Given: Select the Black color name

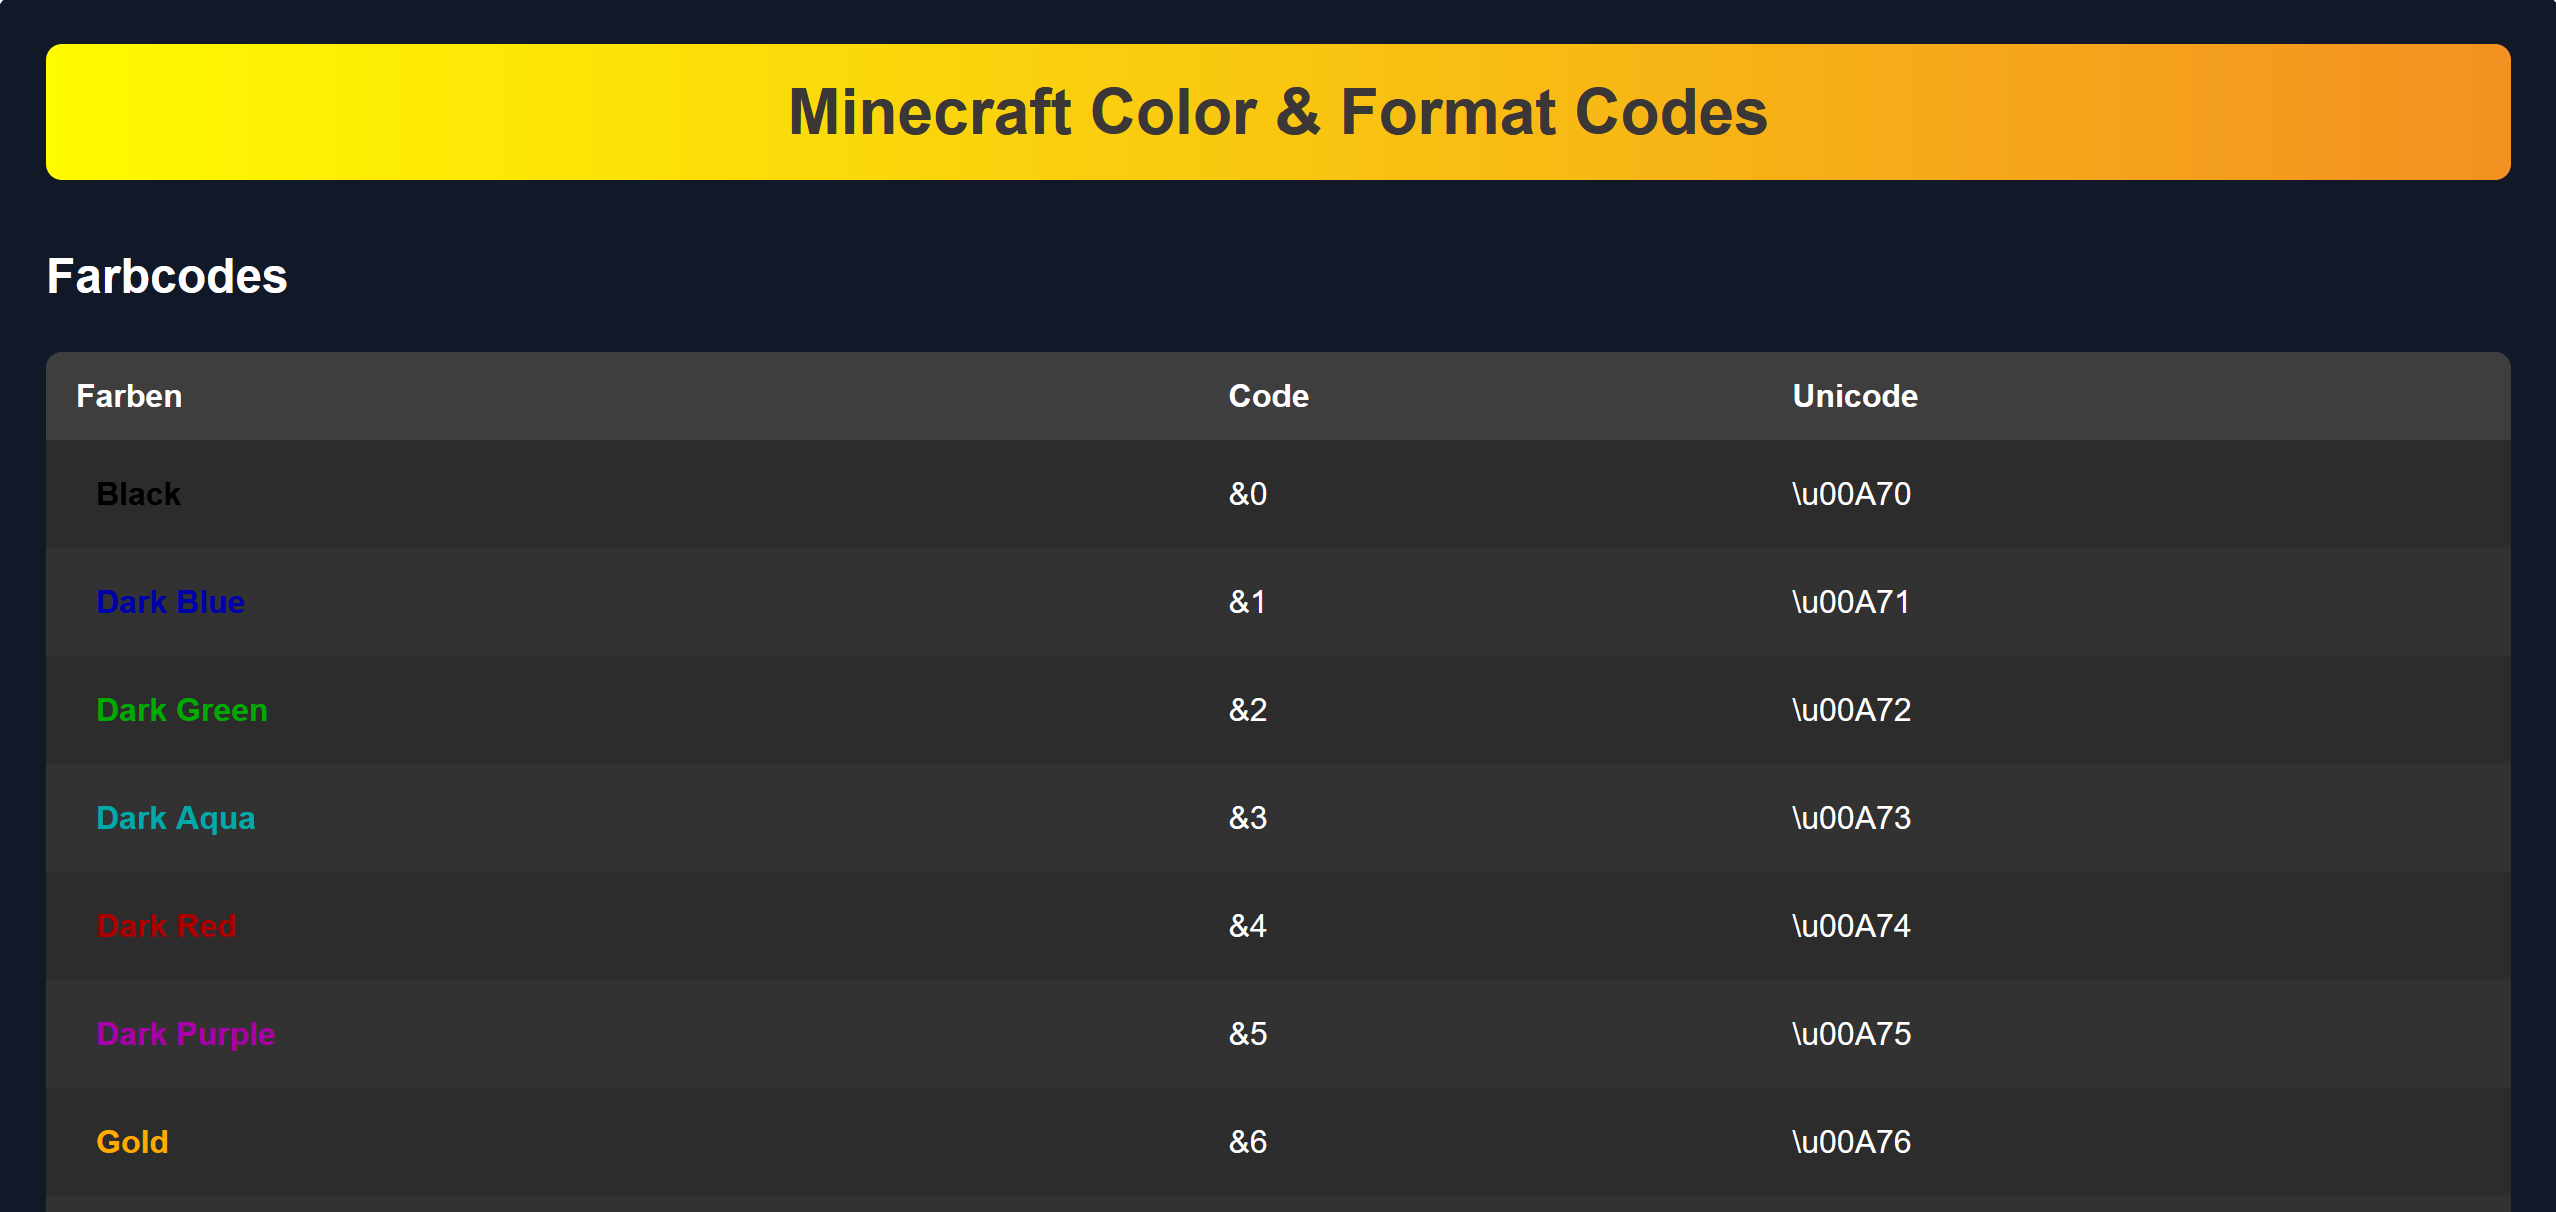Looking at the screenshot, I should click(x=139, y=493).
